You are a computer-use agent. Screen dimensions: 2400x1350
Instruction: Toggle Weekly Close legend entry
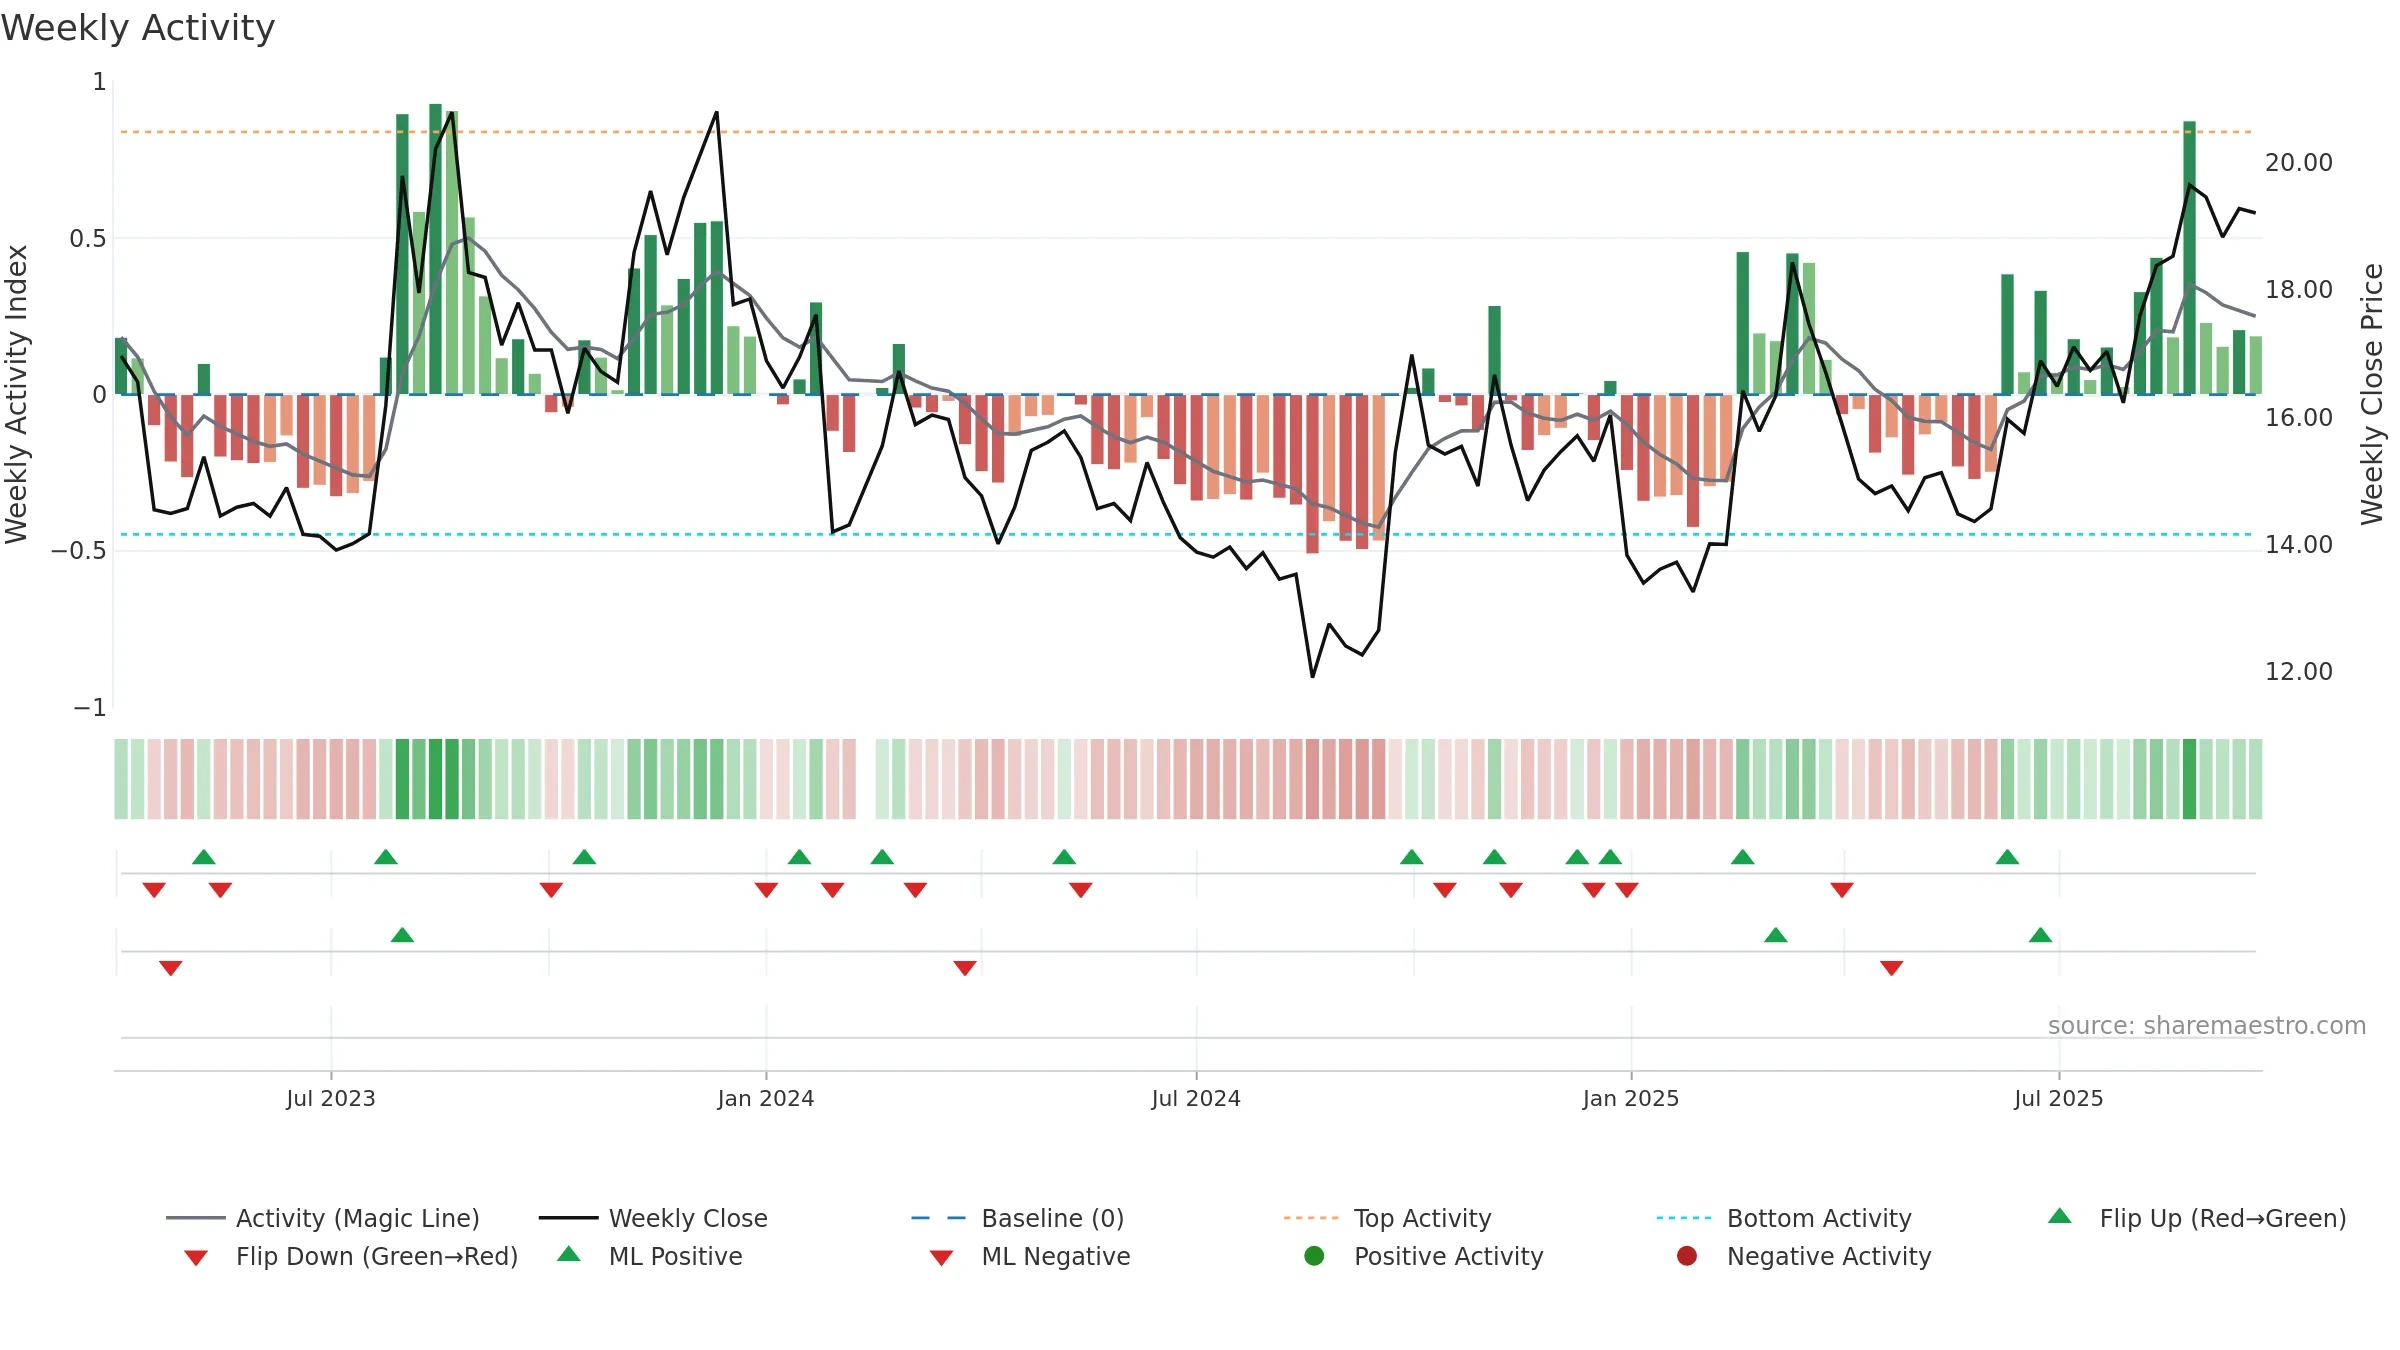(x=653, y=1218)
